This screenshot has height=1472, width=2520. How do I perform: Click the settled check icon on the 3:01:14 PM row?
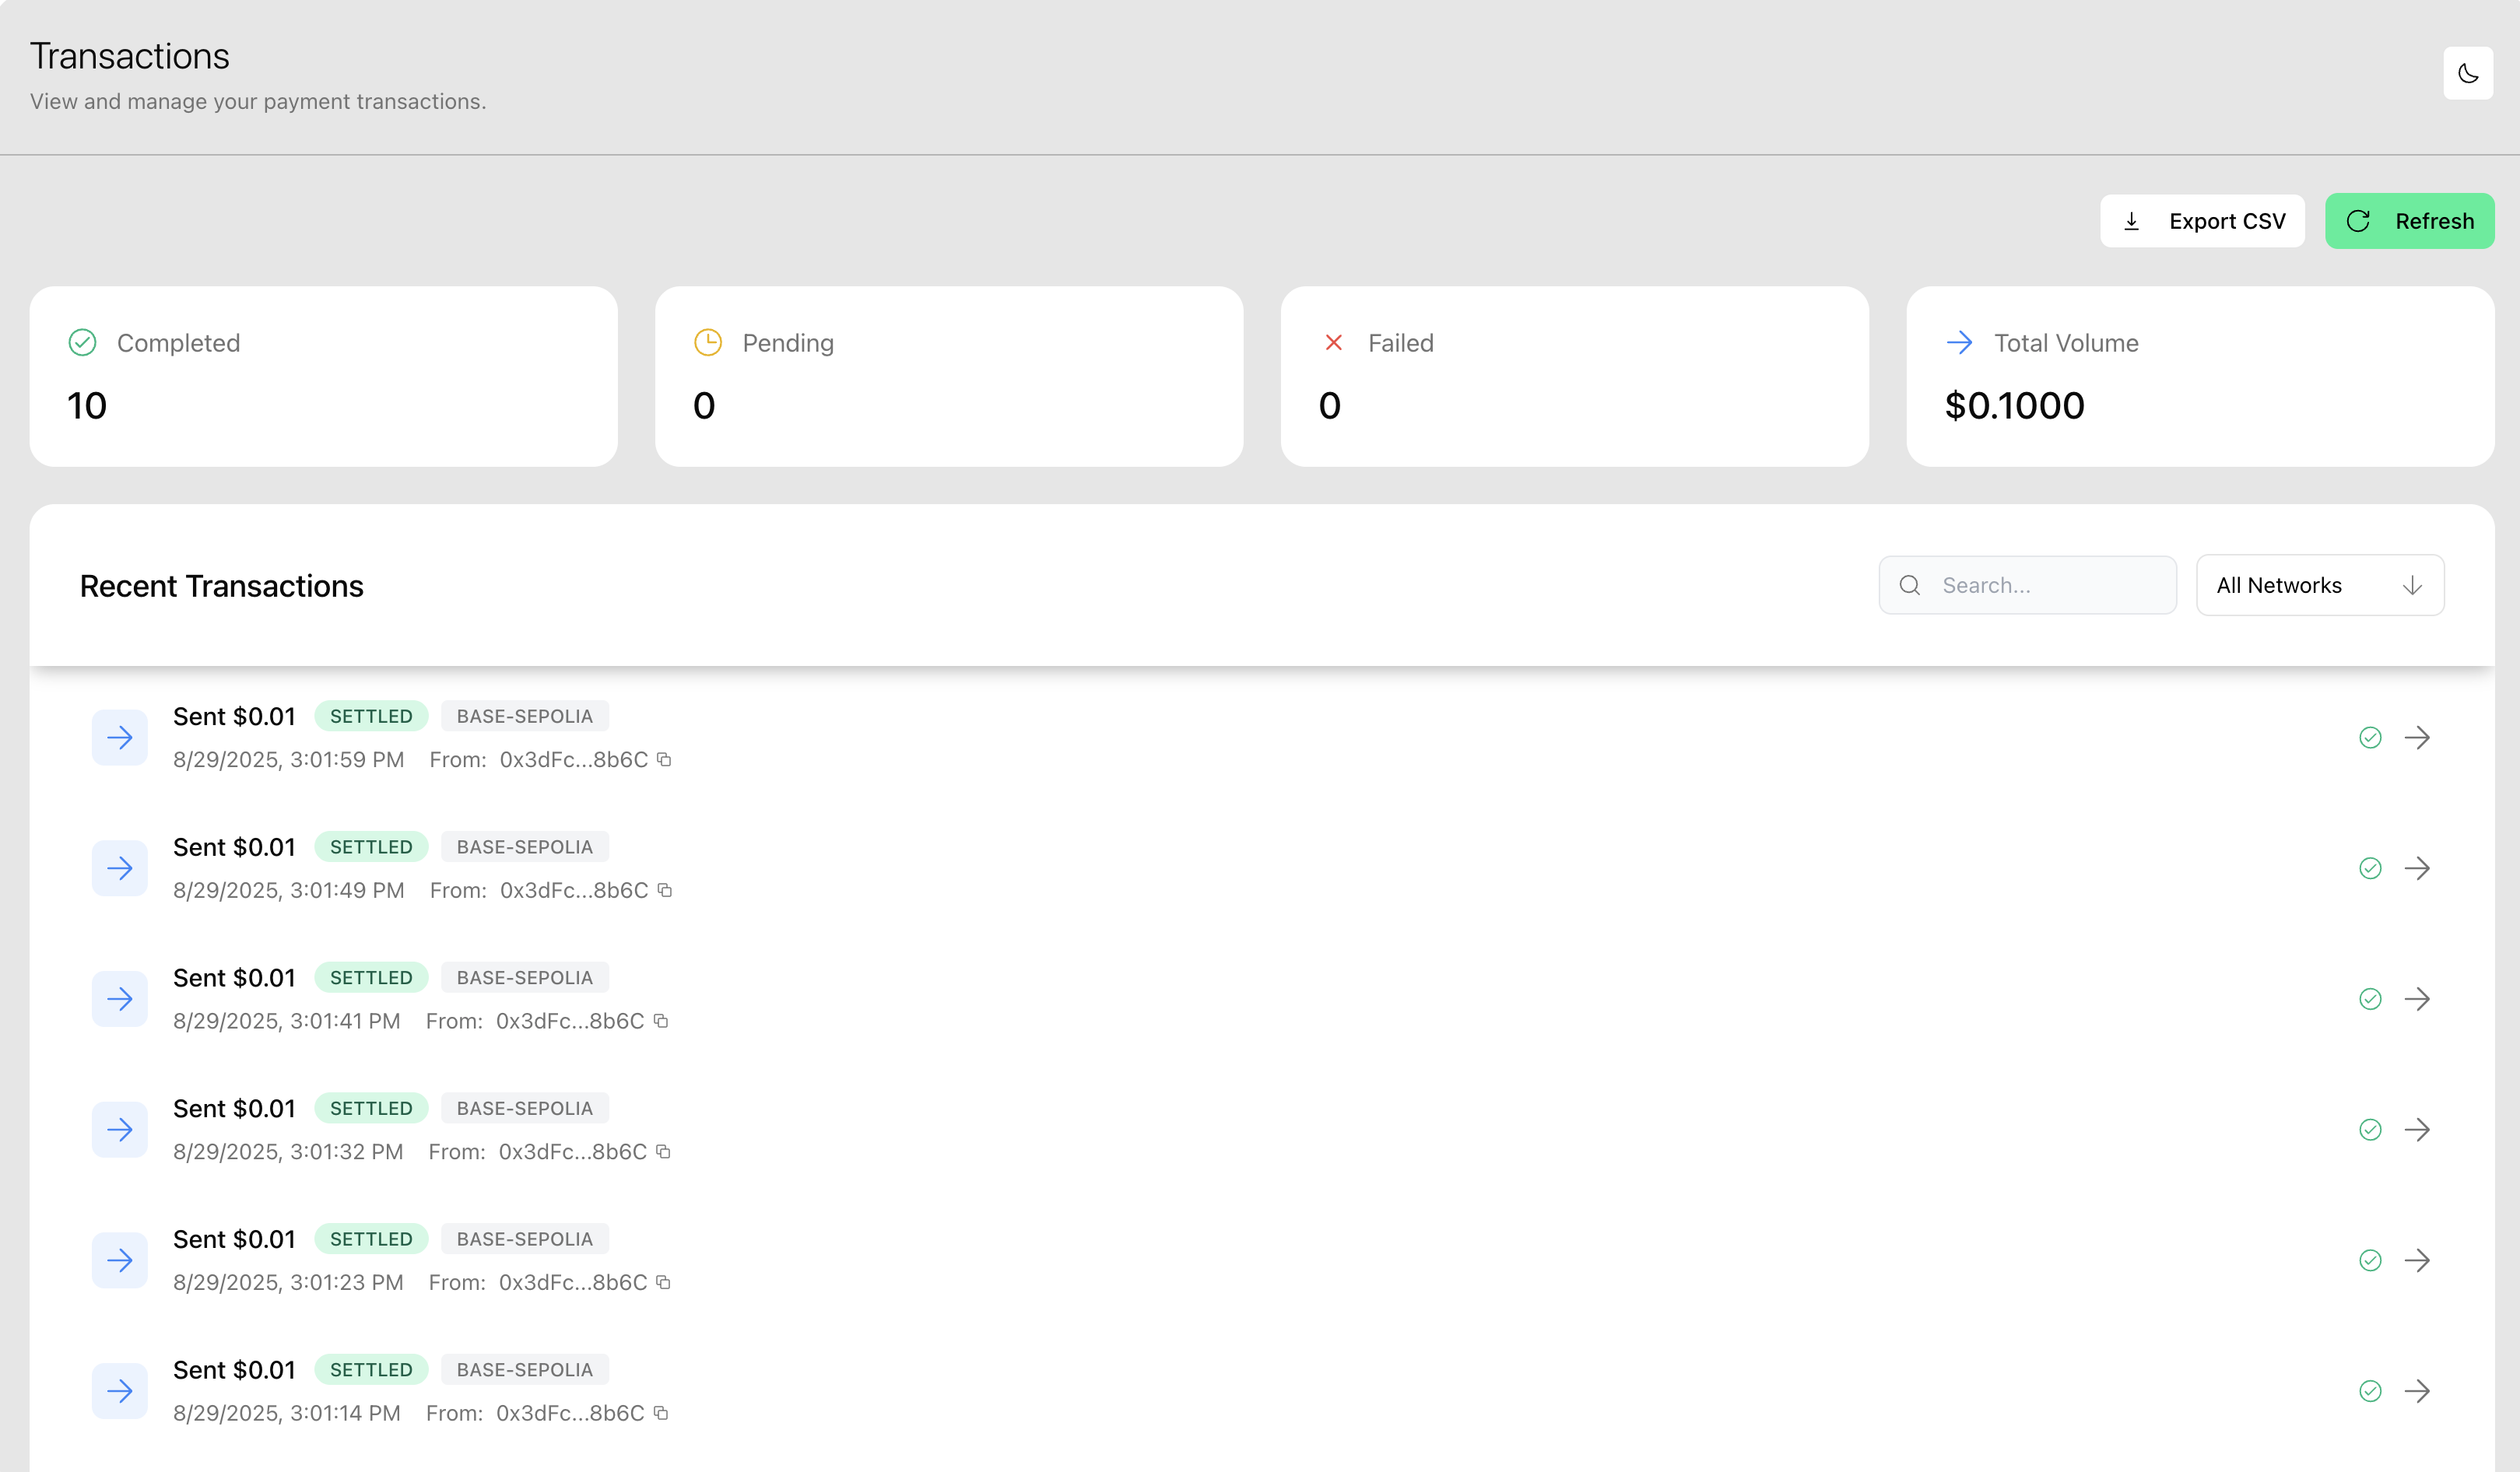2370,1391
